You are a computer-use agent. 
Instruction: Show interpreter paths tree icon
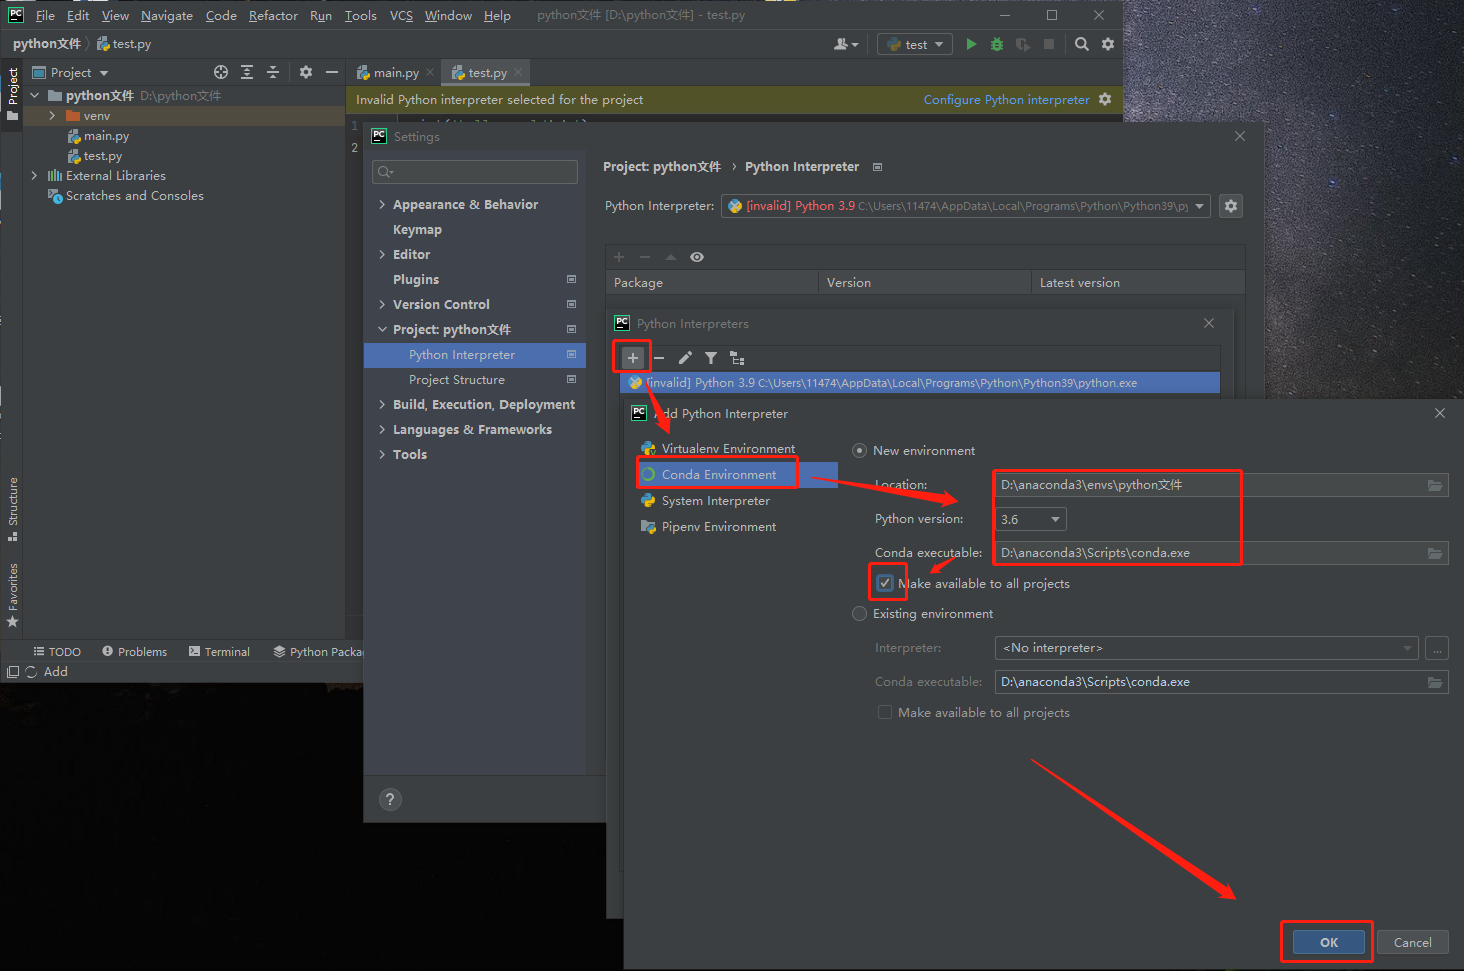[x=737, y=357]
